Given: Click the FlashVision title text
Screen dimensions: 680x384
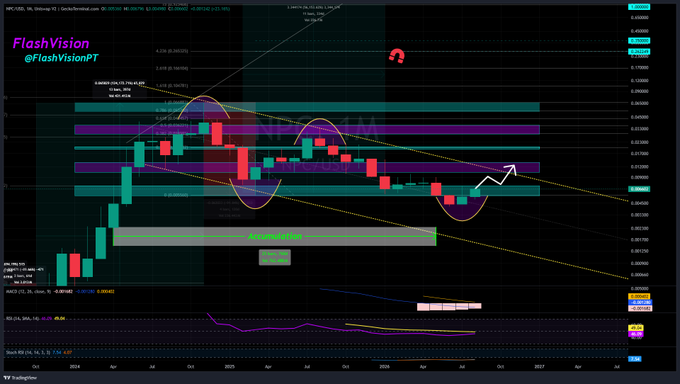Looking at the screenshot, I should 51,43.
